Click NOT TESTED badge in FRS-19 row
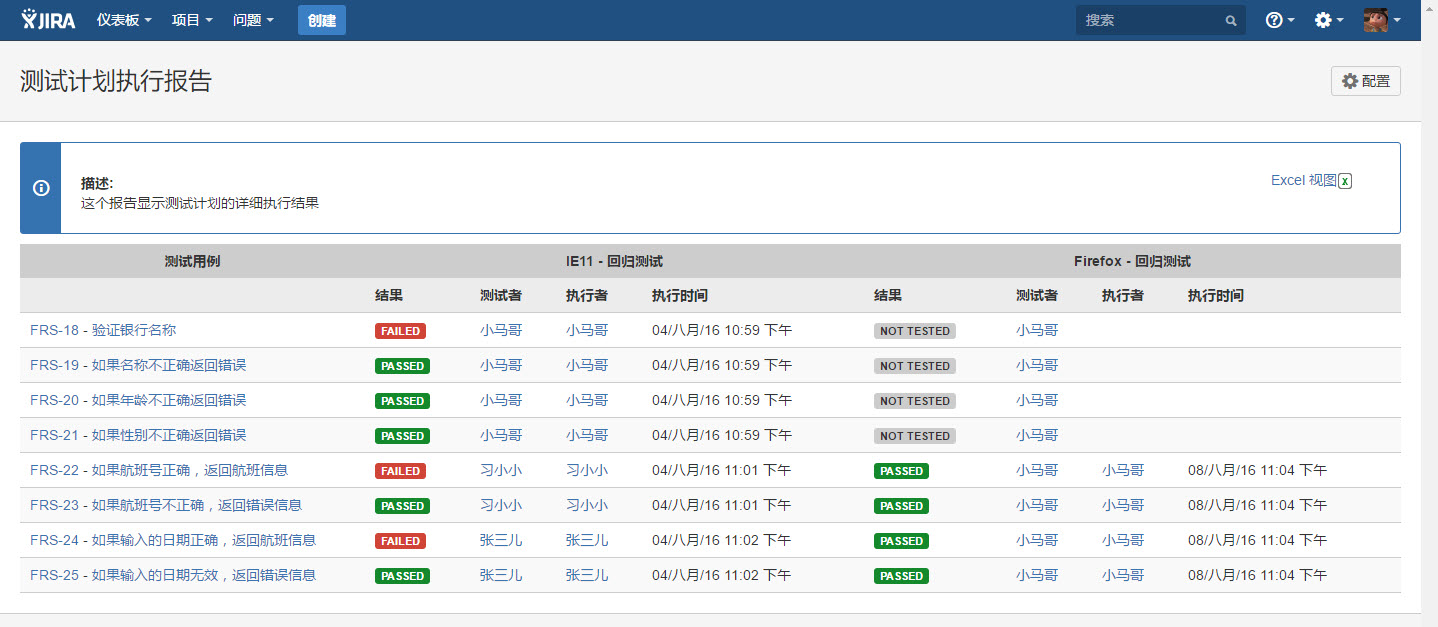Screen dimensions: 1438x627 click(x=915, y=366)
